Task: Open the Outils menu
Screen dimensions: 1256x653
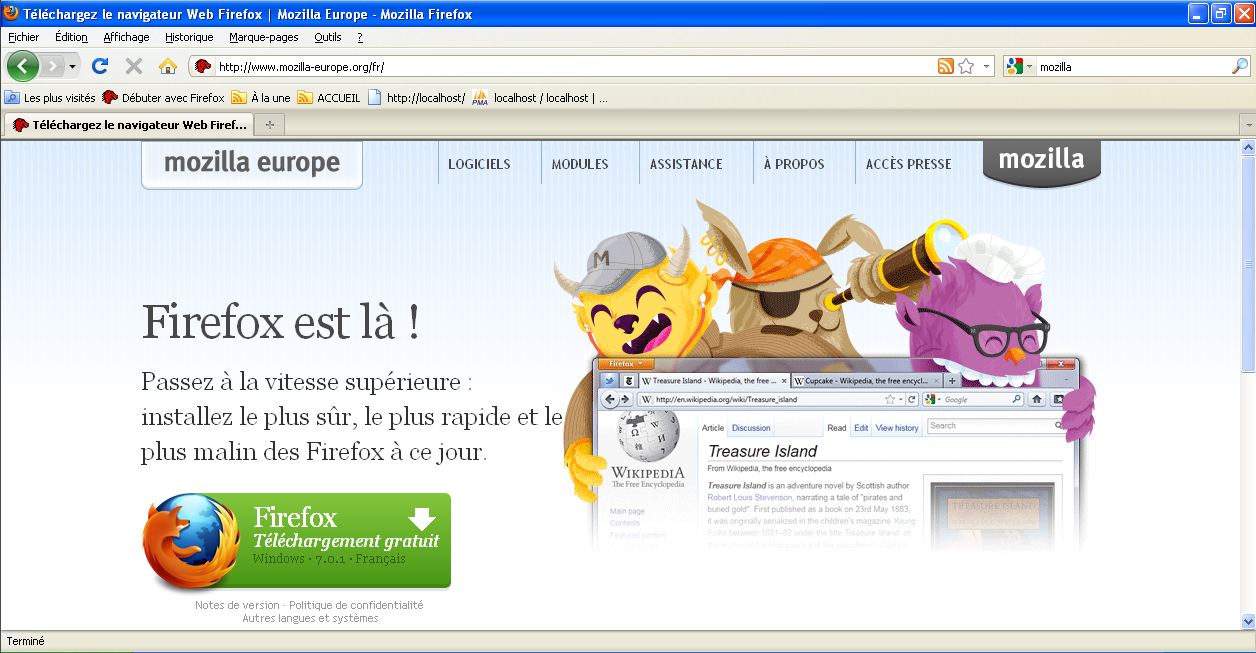Action: pos(328,37)
